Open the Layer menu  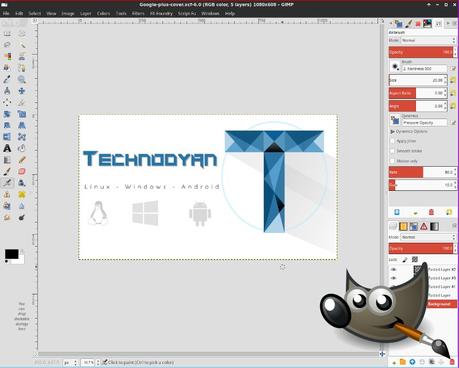coord(86,14)
